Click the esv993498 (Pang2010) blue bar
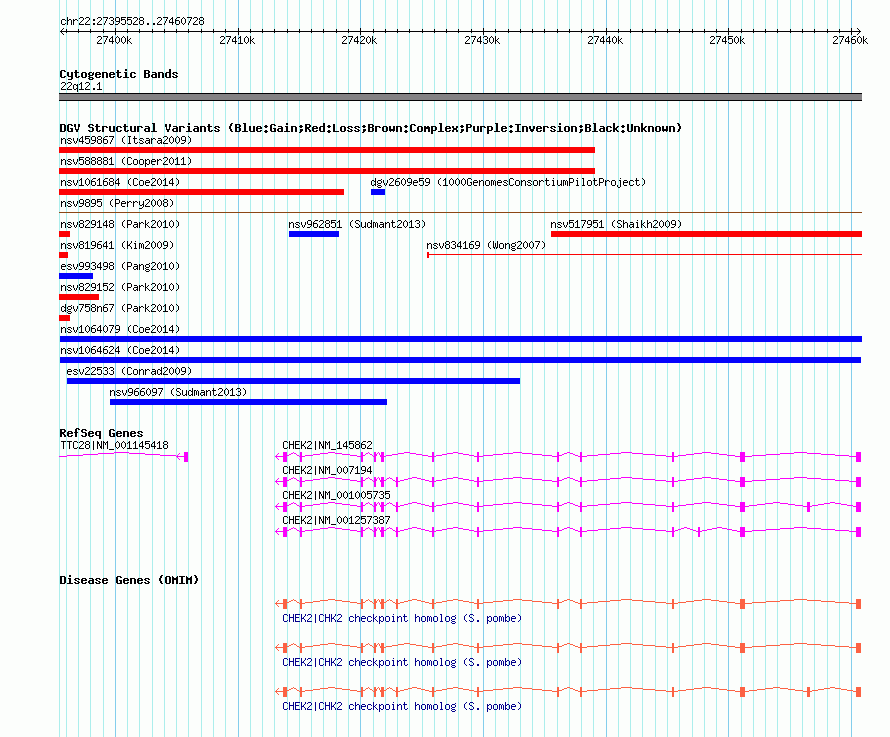The height and width of the screenshot is (737, 890). (76, 276)
